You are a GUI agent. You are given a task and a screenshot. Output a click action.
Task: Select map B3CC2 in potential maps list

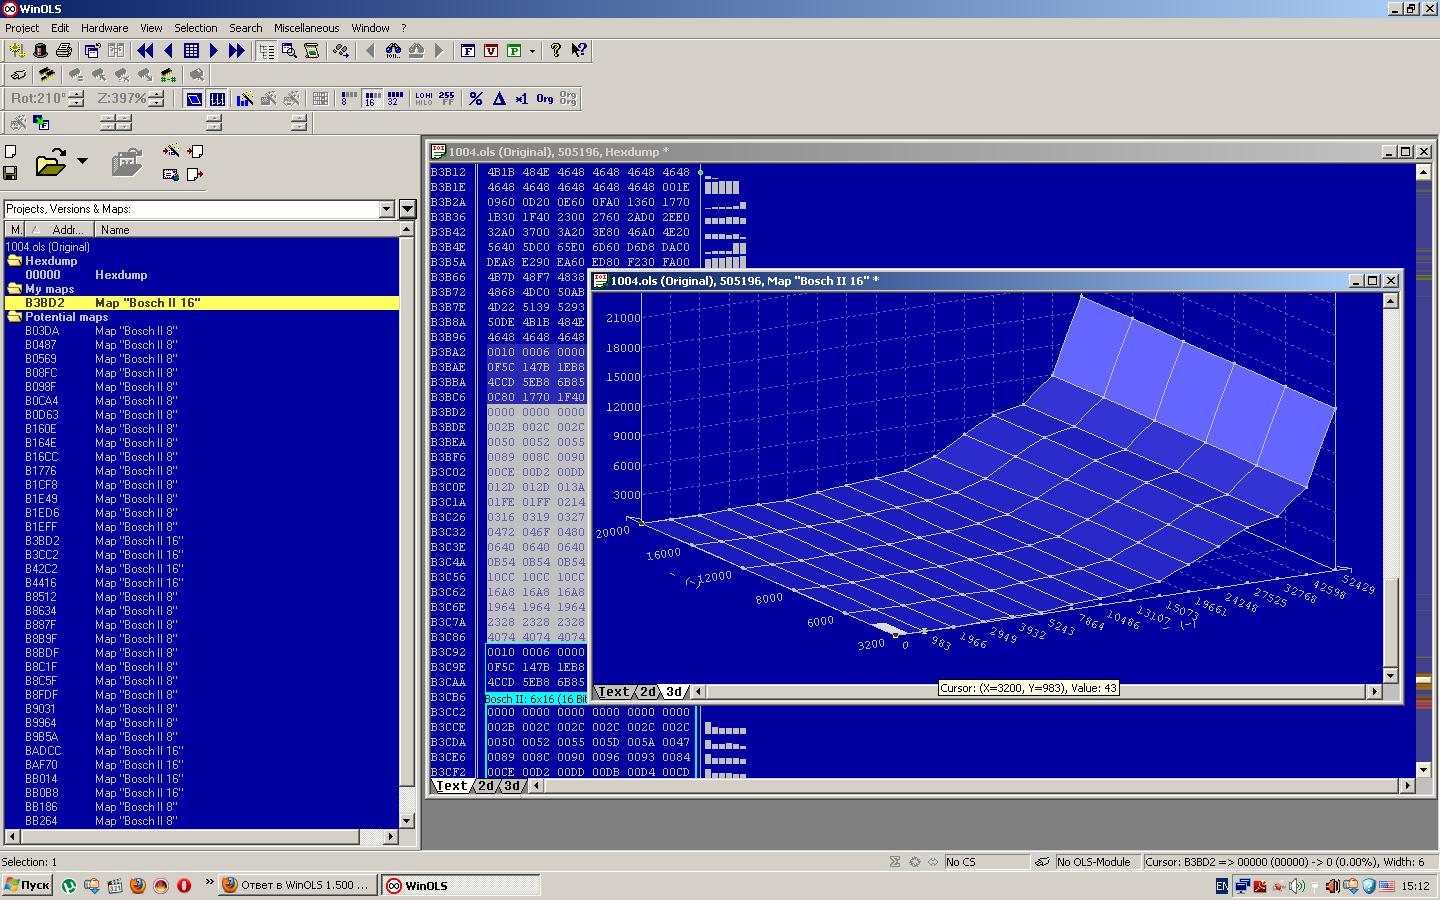point(42,555)
